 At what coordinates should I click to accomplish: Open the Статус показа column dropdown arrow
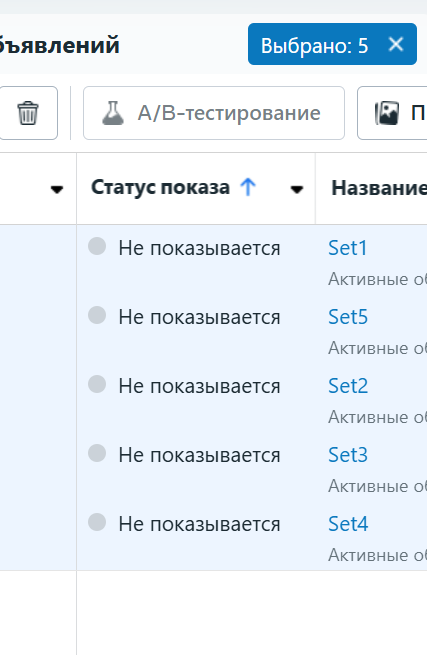(297, 190)
